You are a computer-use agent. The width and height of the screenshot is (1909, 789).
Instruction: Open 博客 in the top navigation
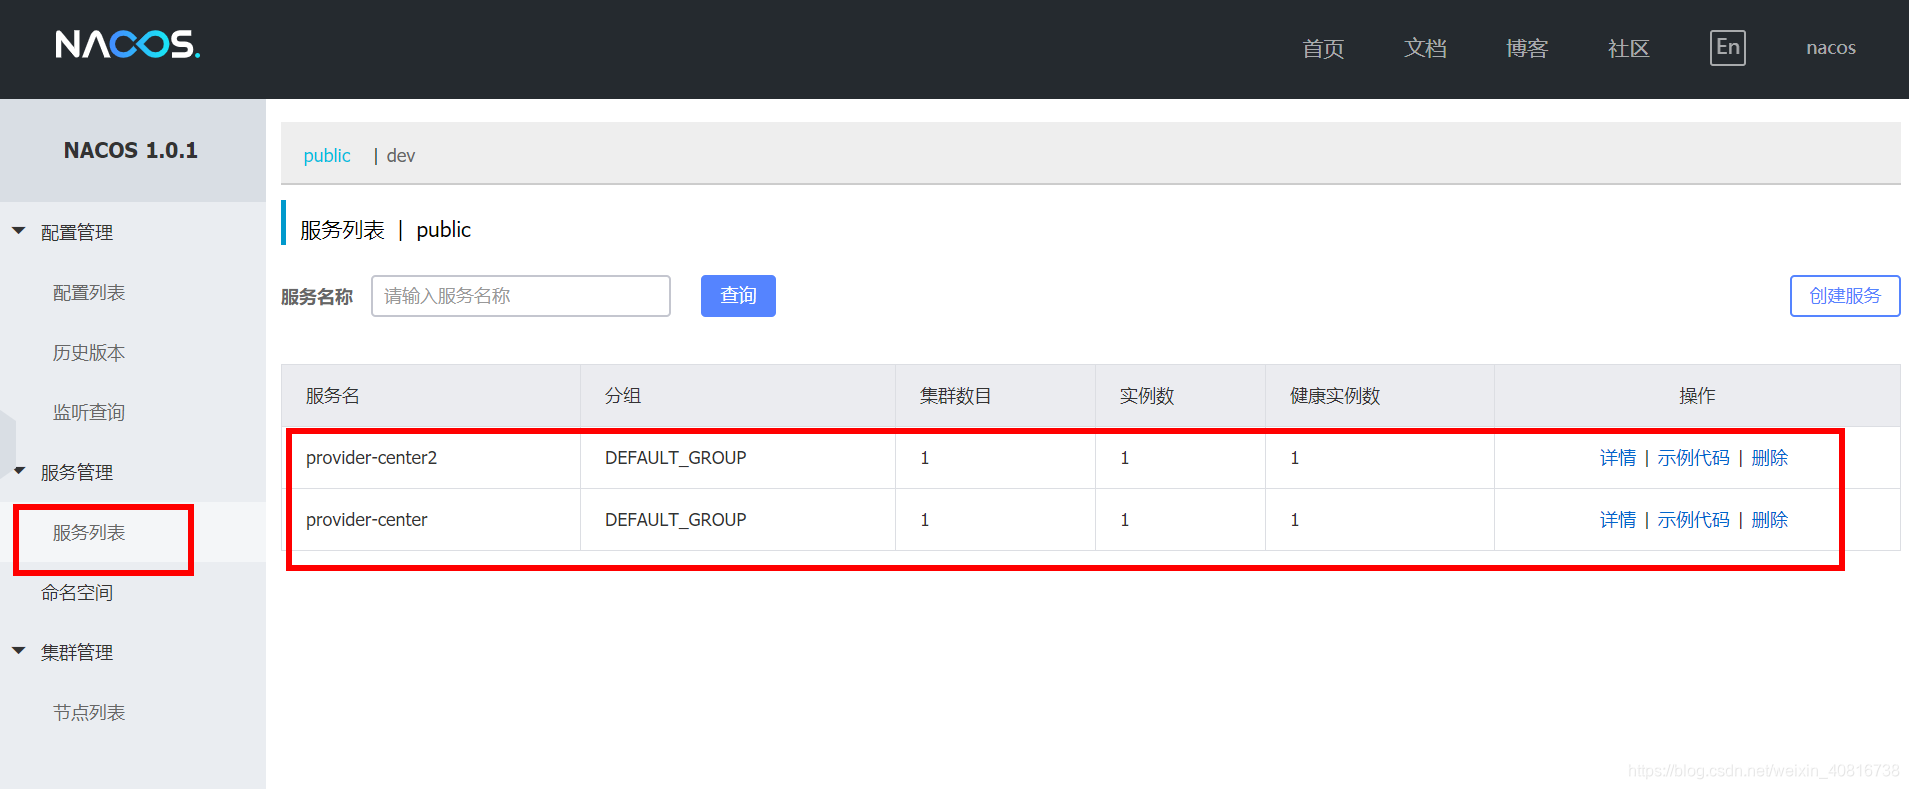pyautogui.click(x=1527, y=48)
